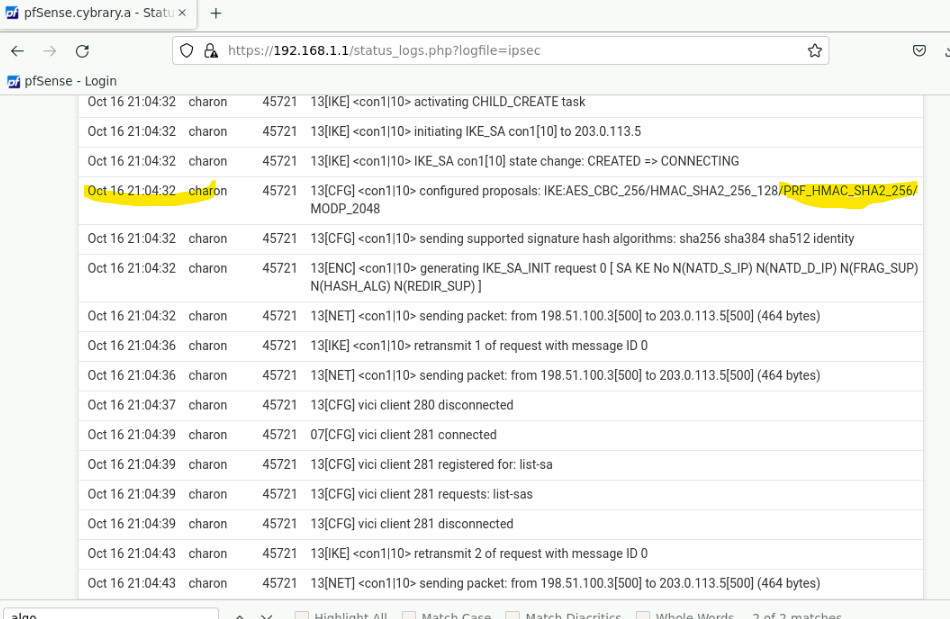Click the browser back arrow
950x619 pixels.
[x=17, y=51]
